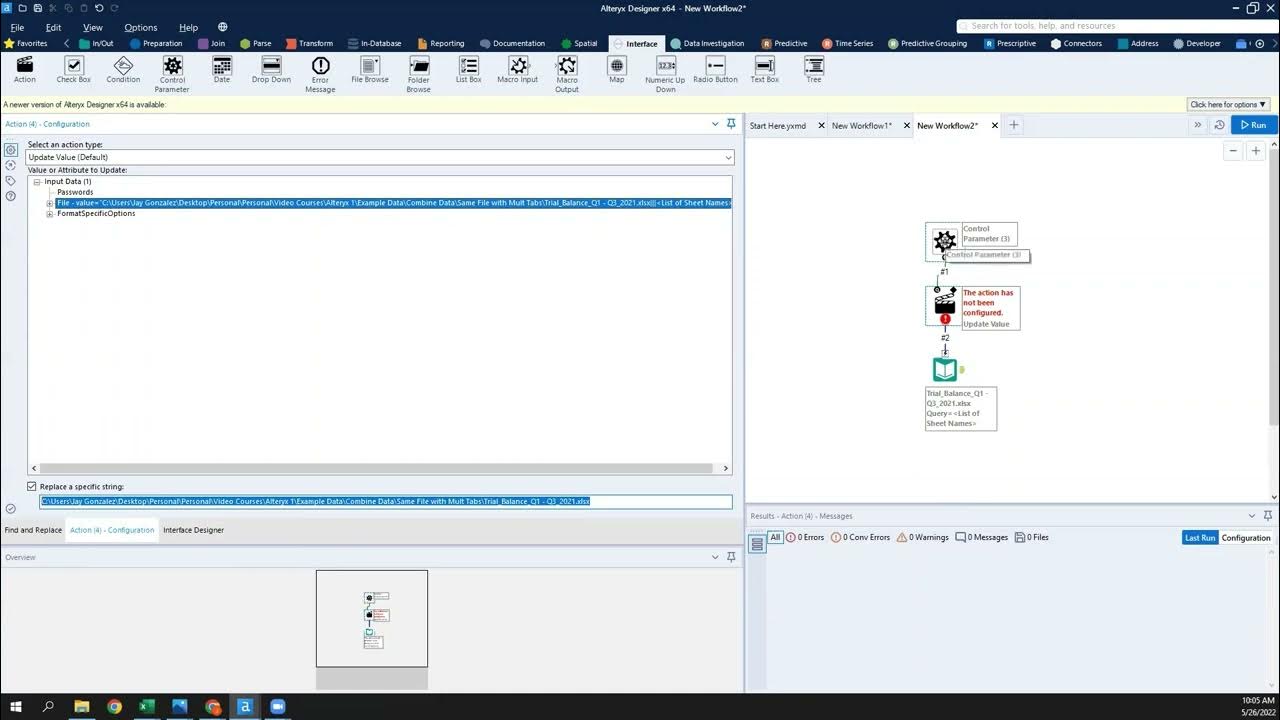1280x720 pixels.
Task: Select the Control Parameter node on the canvas
Action: tap(944, 241)
